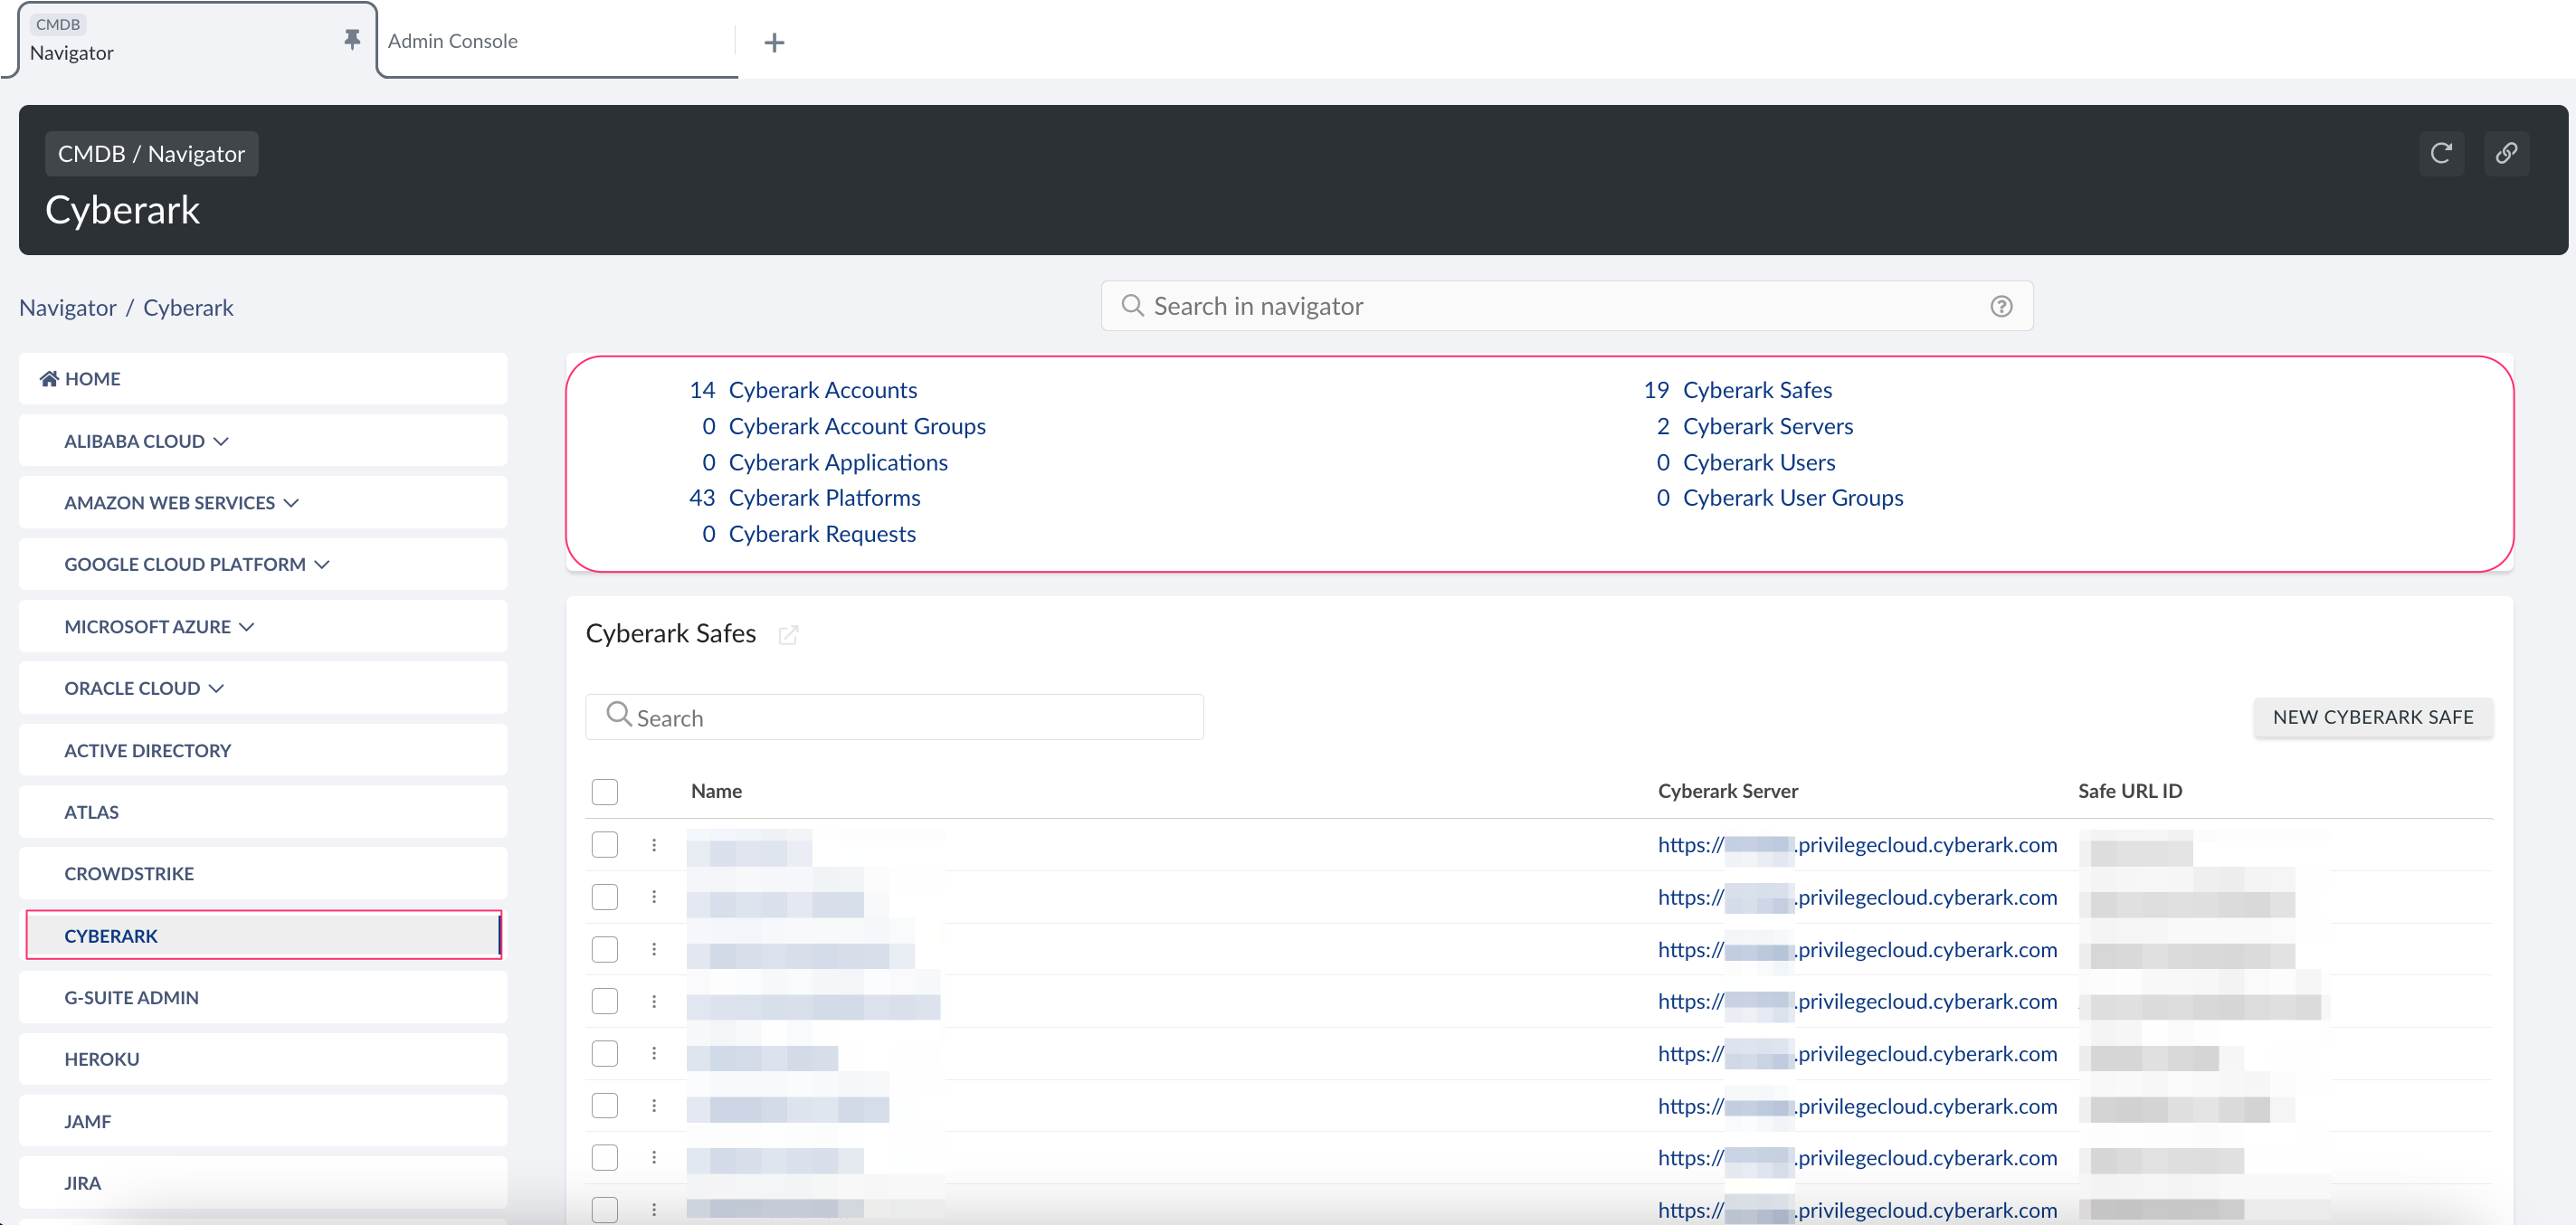The image size is (2576, 1225).
Task: Toggle the select-all checkbox in table header
Action: point(606,790)
